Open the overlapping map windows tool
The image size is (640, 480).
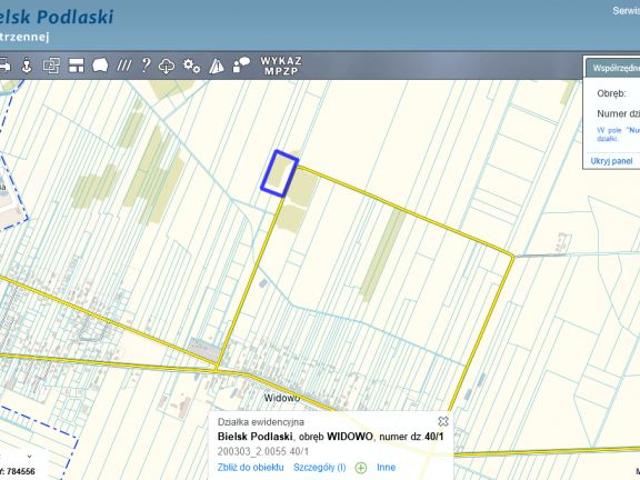click(51, 65)
